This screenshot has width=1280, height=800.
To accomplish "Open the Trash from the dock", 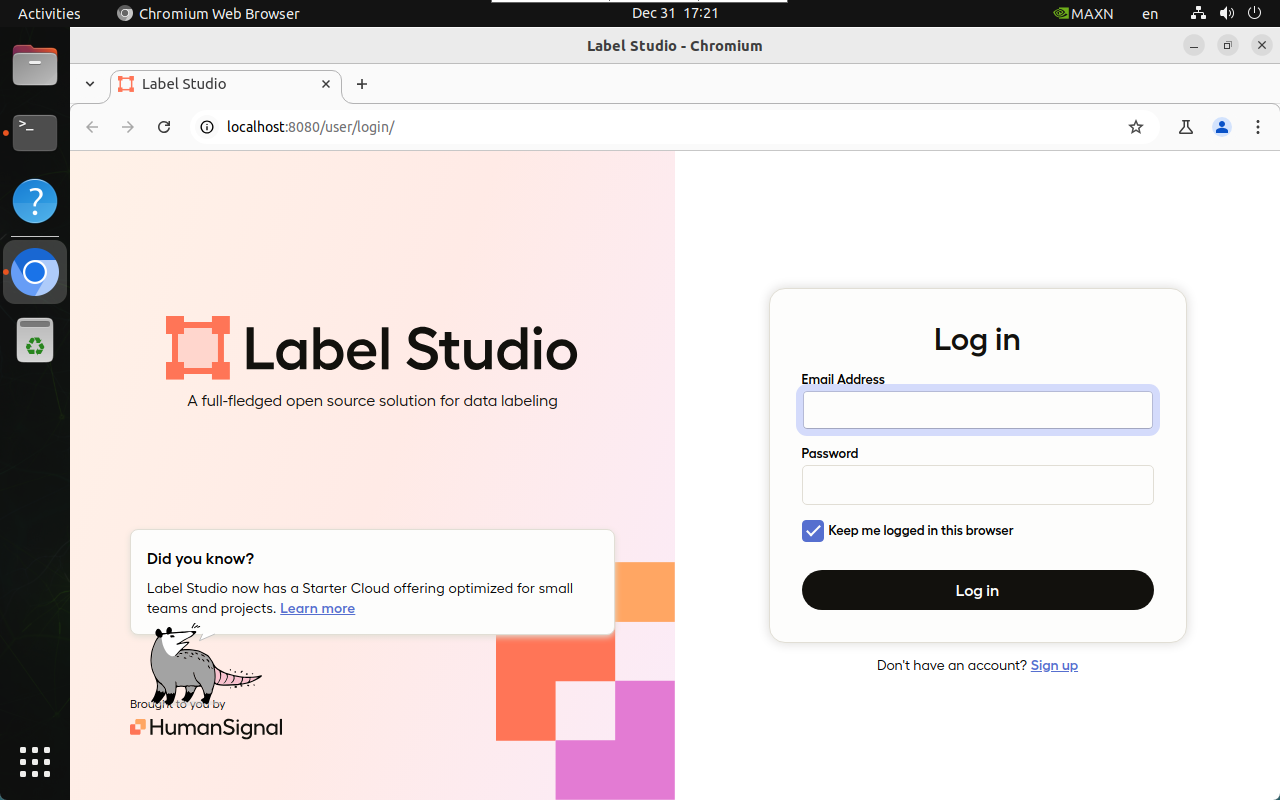I will tap(35, 341).
